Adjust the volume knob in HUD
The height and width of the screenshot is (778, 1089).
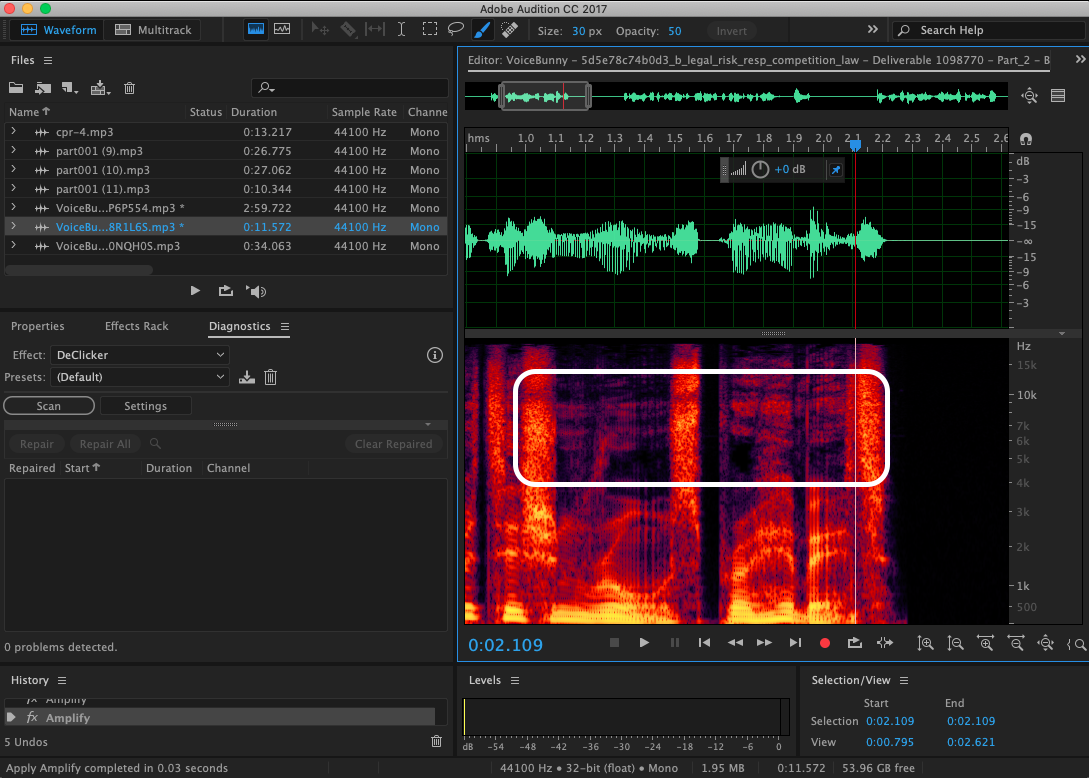point(760,170)
